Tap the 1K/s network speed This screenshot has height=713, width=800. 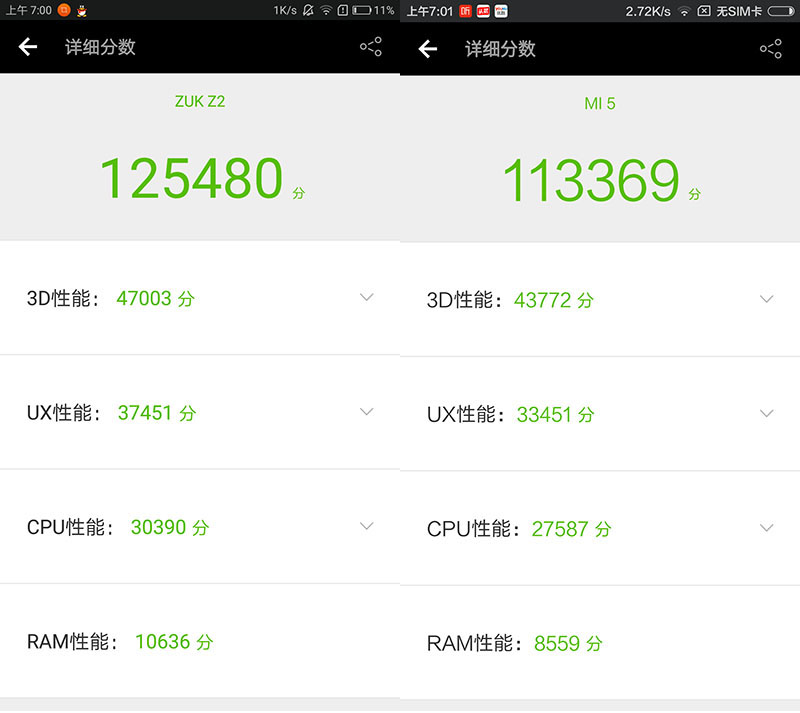pos(285,10)
